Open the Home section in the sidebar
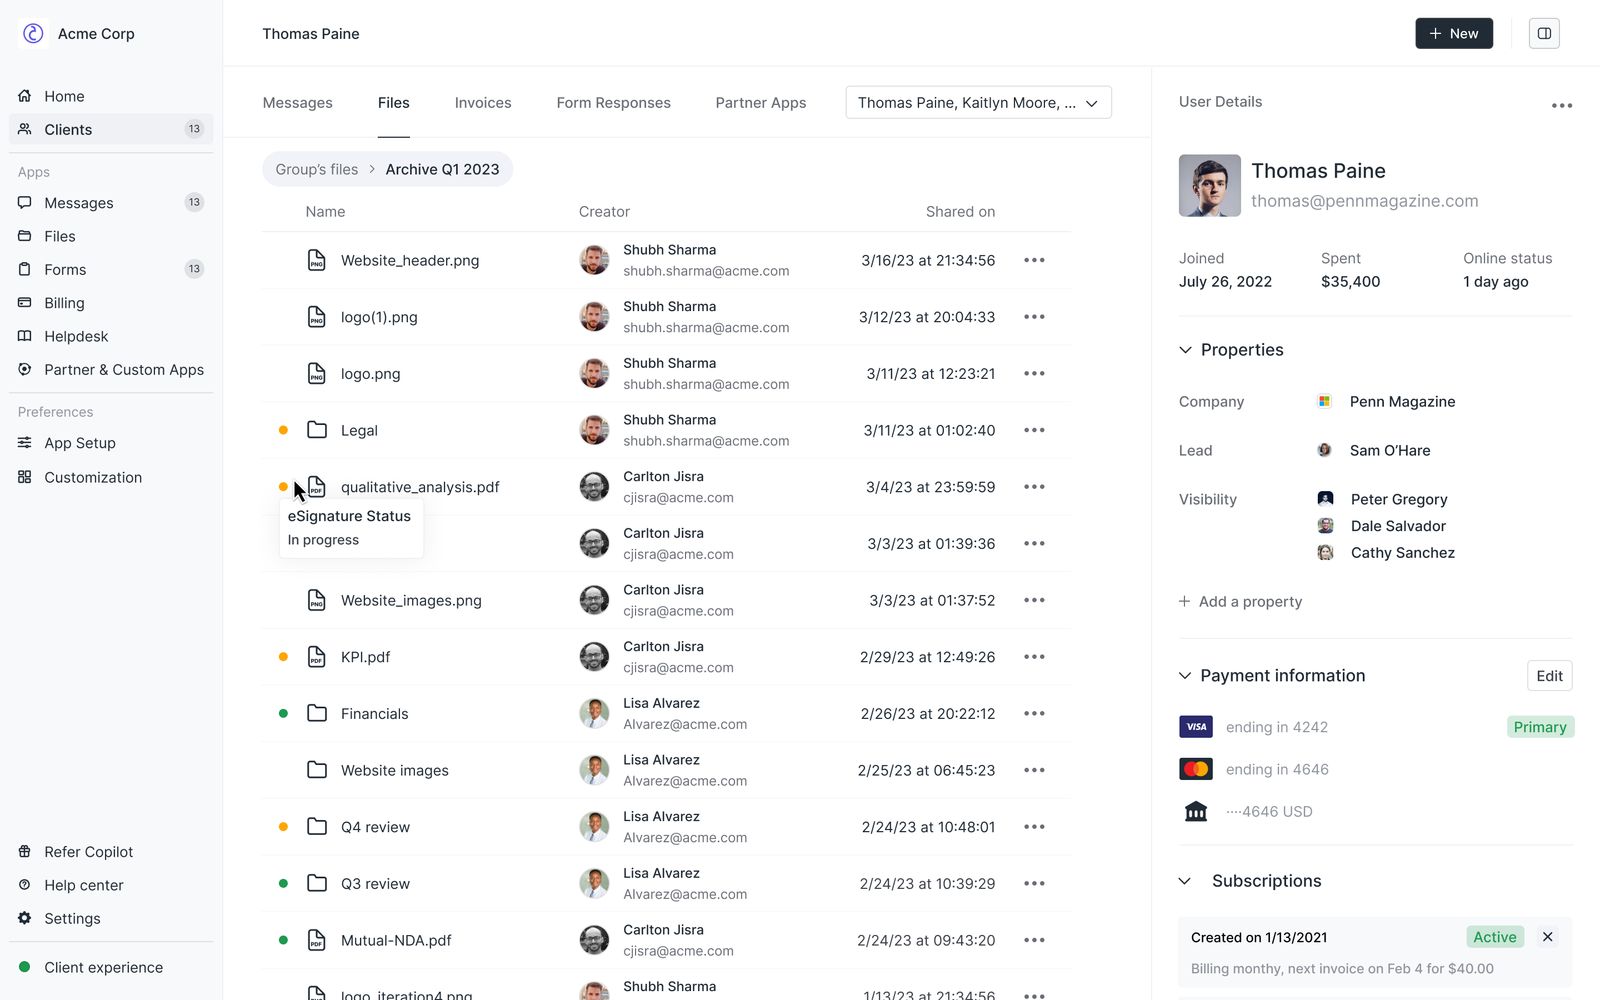The height and width of the screenshot is (1000, 1600). (62, 96)
